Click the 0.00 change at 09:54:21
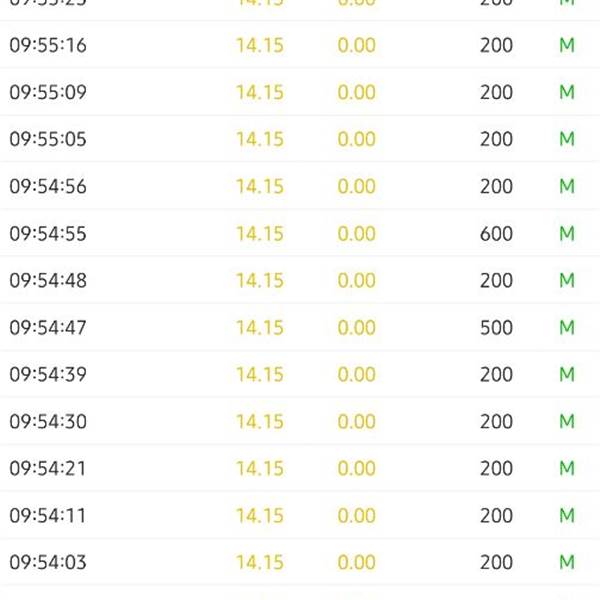The width and height of the screenshot is (600, 600). point(356,469)
